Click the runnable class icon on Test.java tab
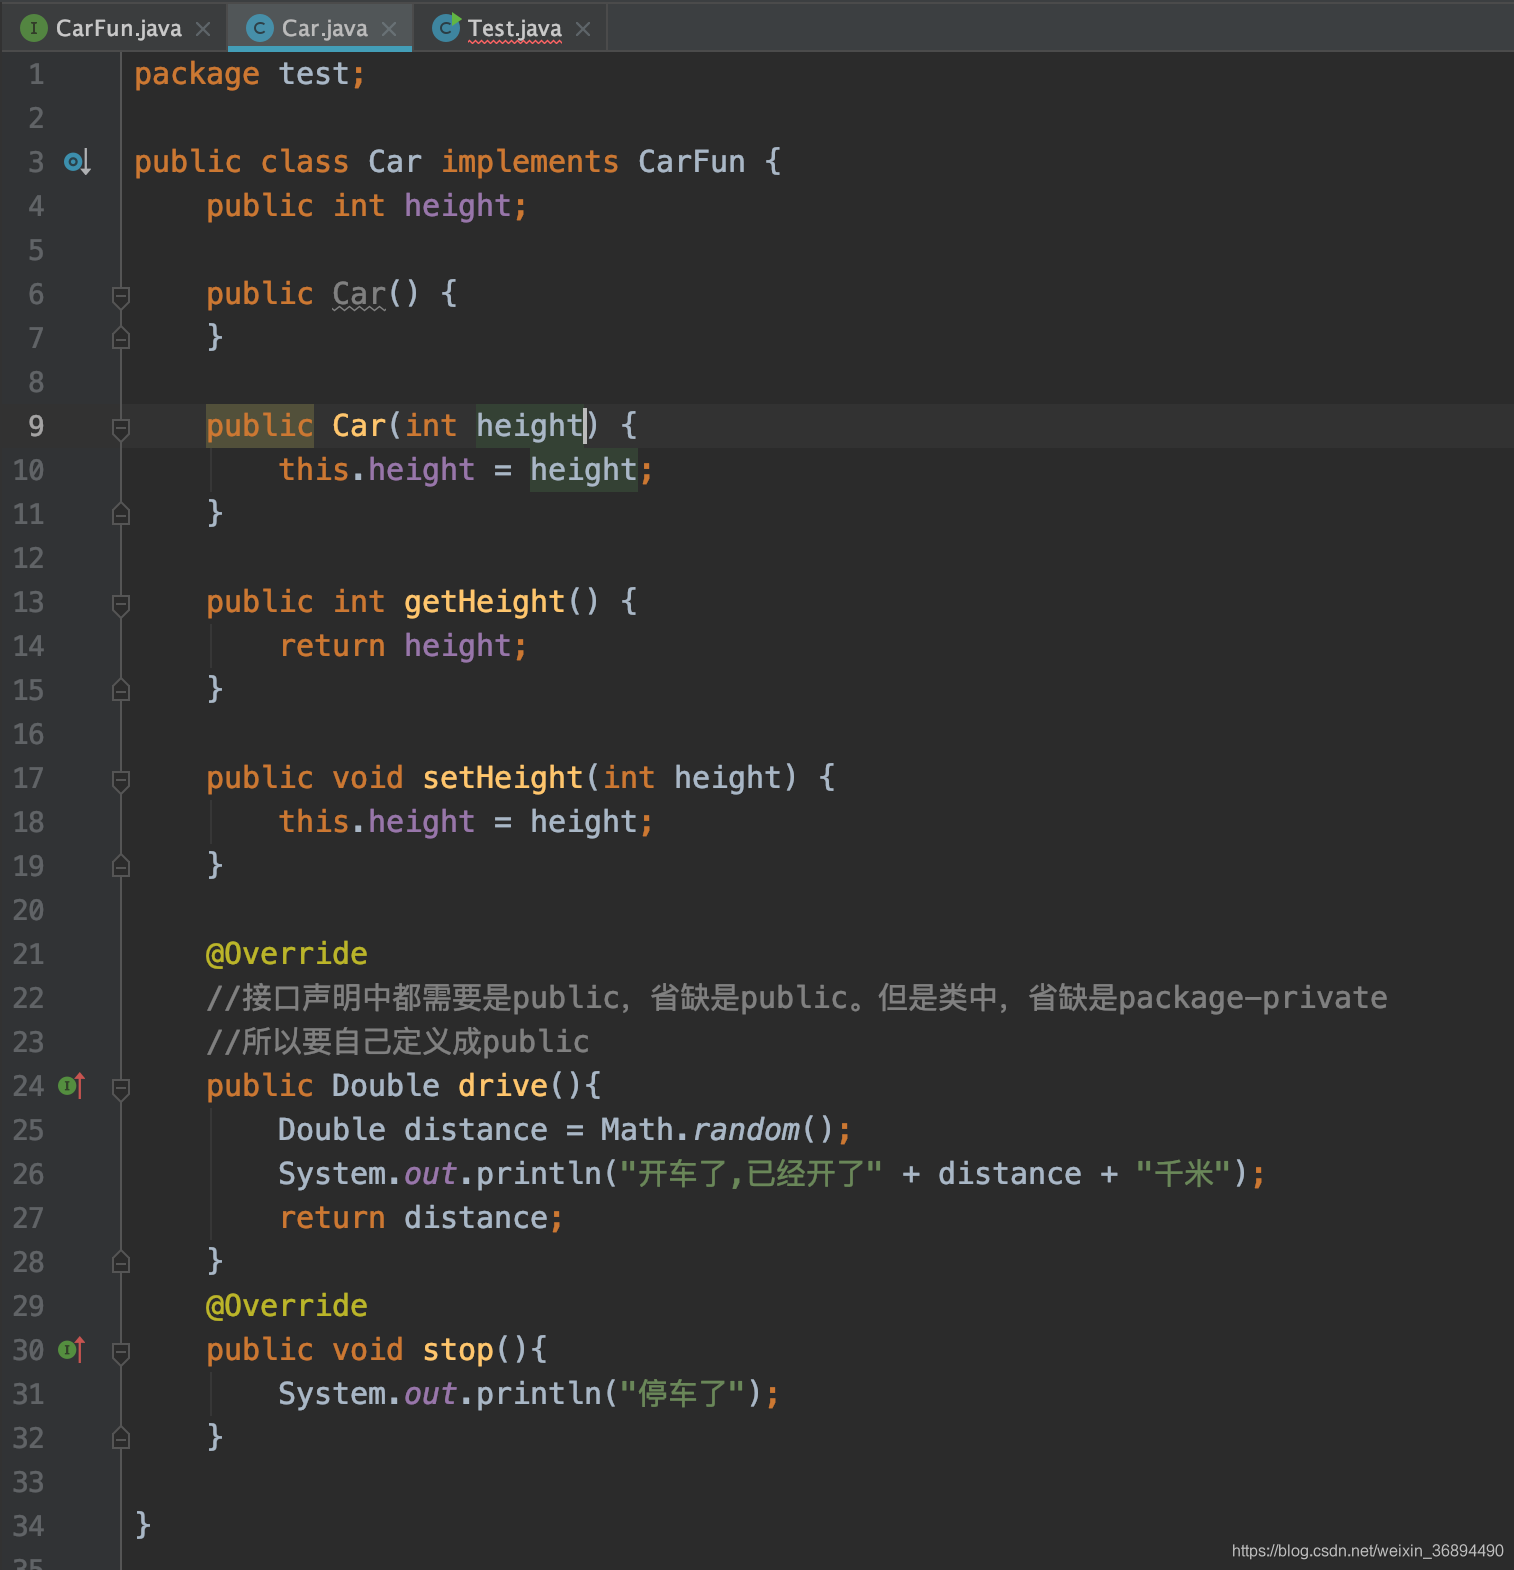 [x=446, y=27]
